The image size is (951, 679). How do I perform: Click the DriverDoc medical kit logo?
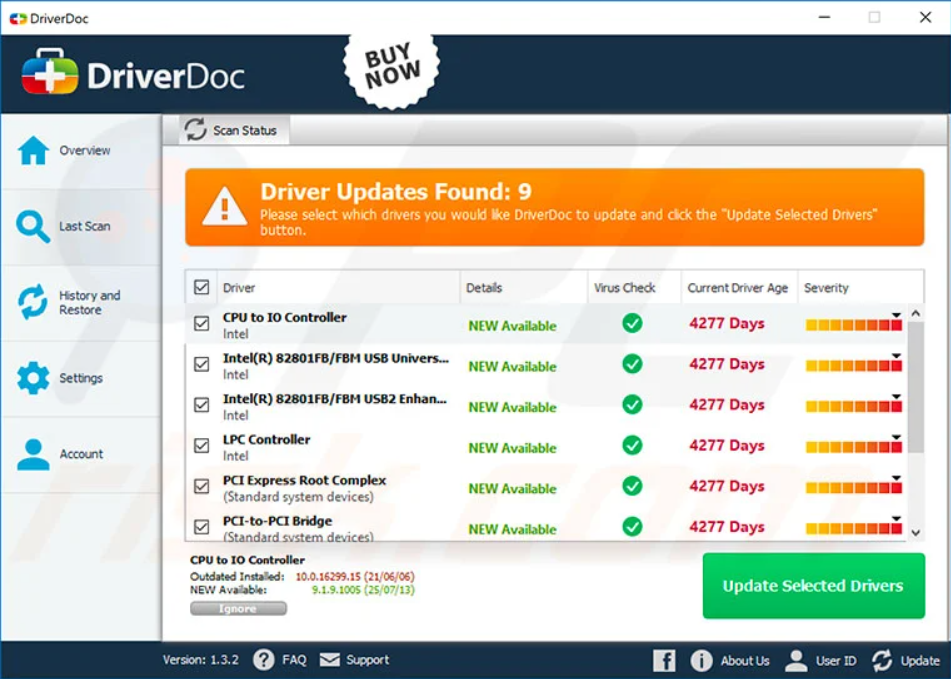coord(50,72)
